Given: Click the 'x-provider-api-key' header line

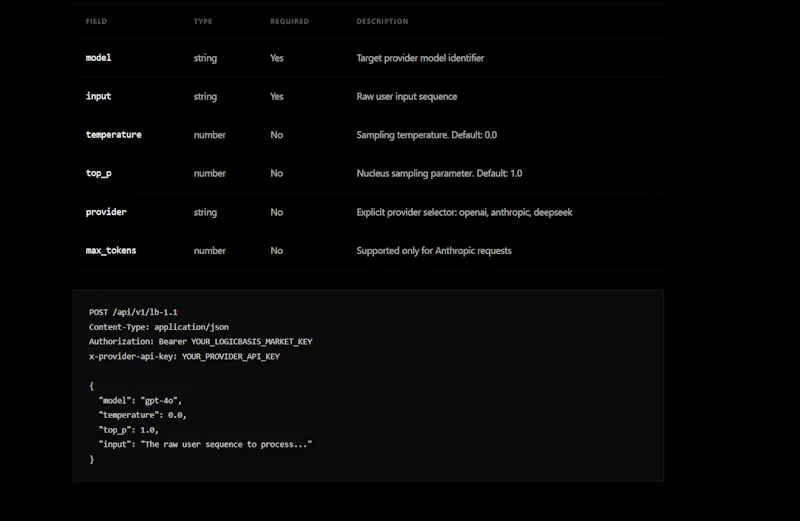Looking at the screenshot, I should point(184,356).
